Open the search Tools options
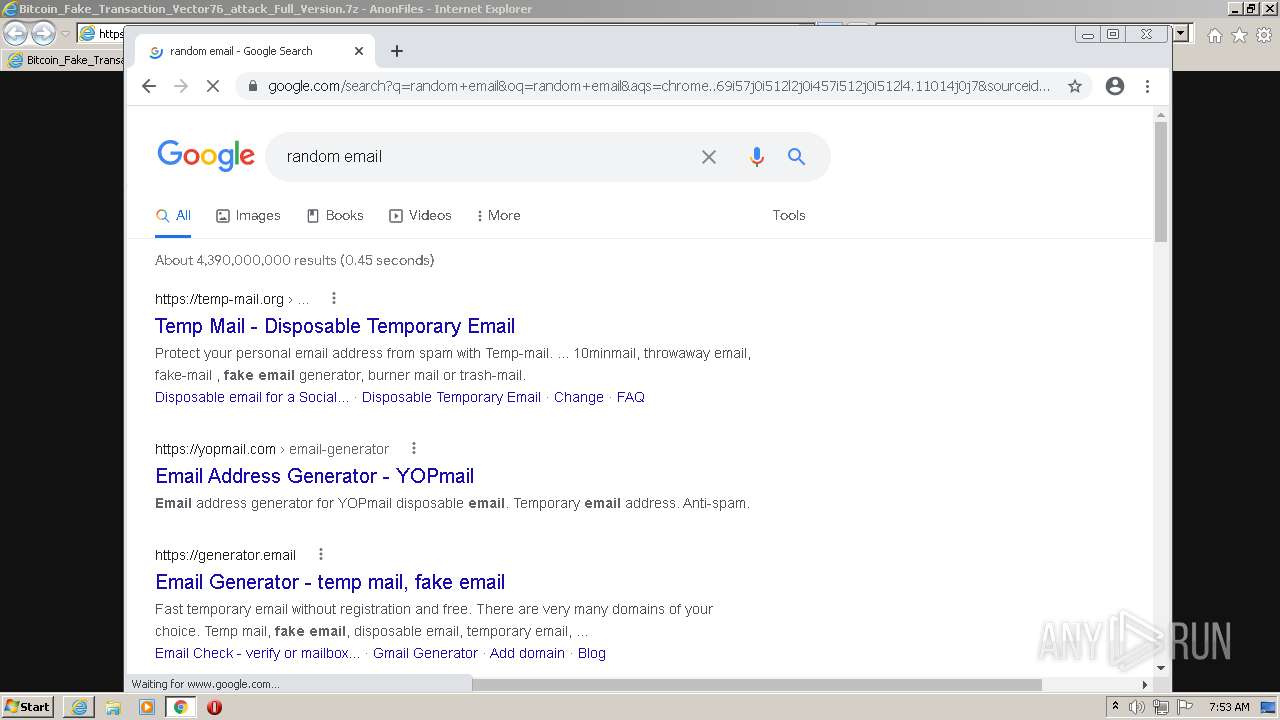 (x=789, y=215)
